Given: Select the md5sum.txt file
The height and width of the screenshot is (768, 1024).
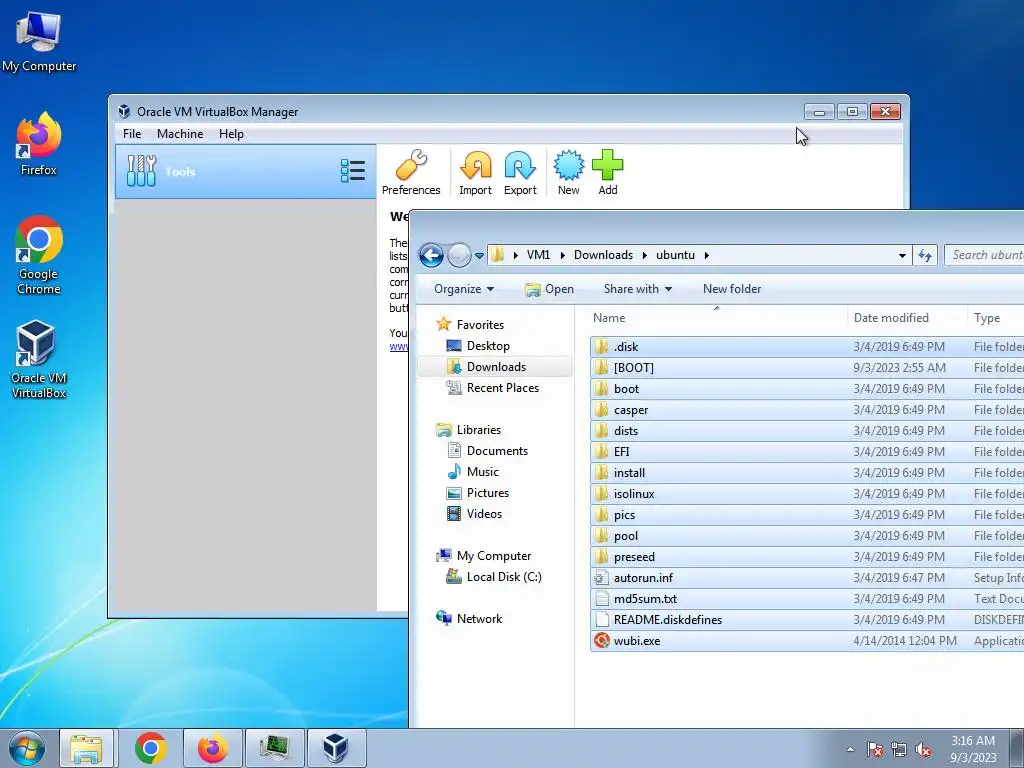Looking at the screenshot, I should 807,599.
